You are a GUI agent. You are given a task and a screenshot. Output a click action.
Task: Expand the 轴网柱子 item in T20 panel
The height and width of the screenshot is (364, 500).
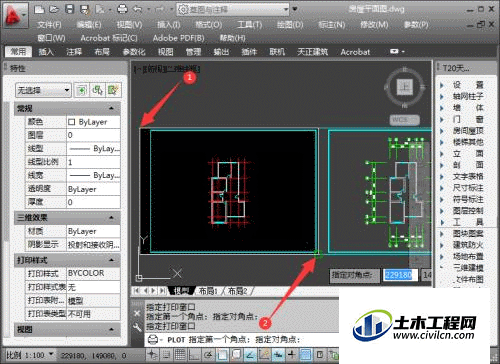pyautogui.click(x=442, y=96)
